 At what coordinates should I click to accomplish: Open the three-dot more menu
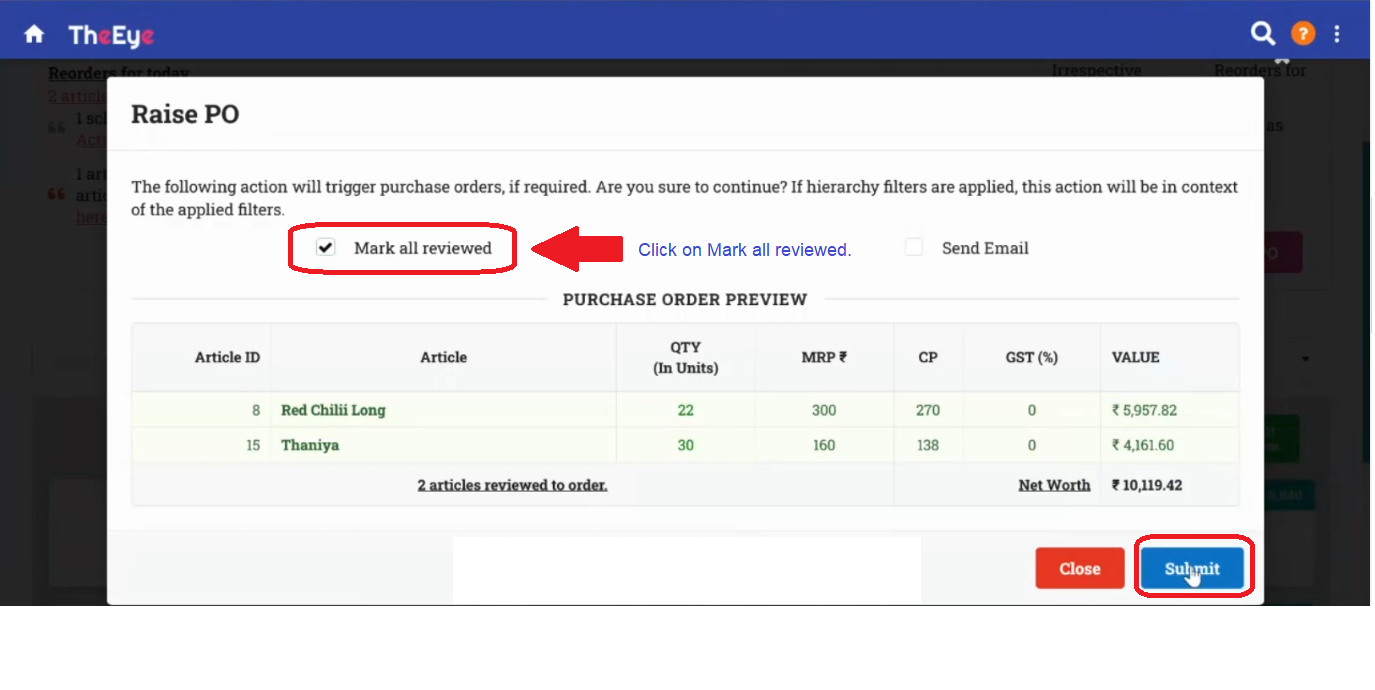[x=1337, y=34]
